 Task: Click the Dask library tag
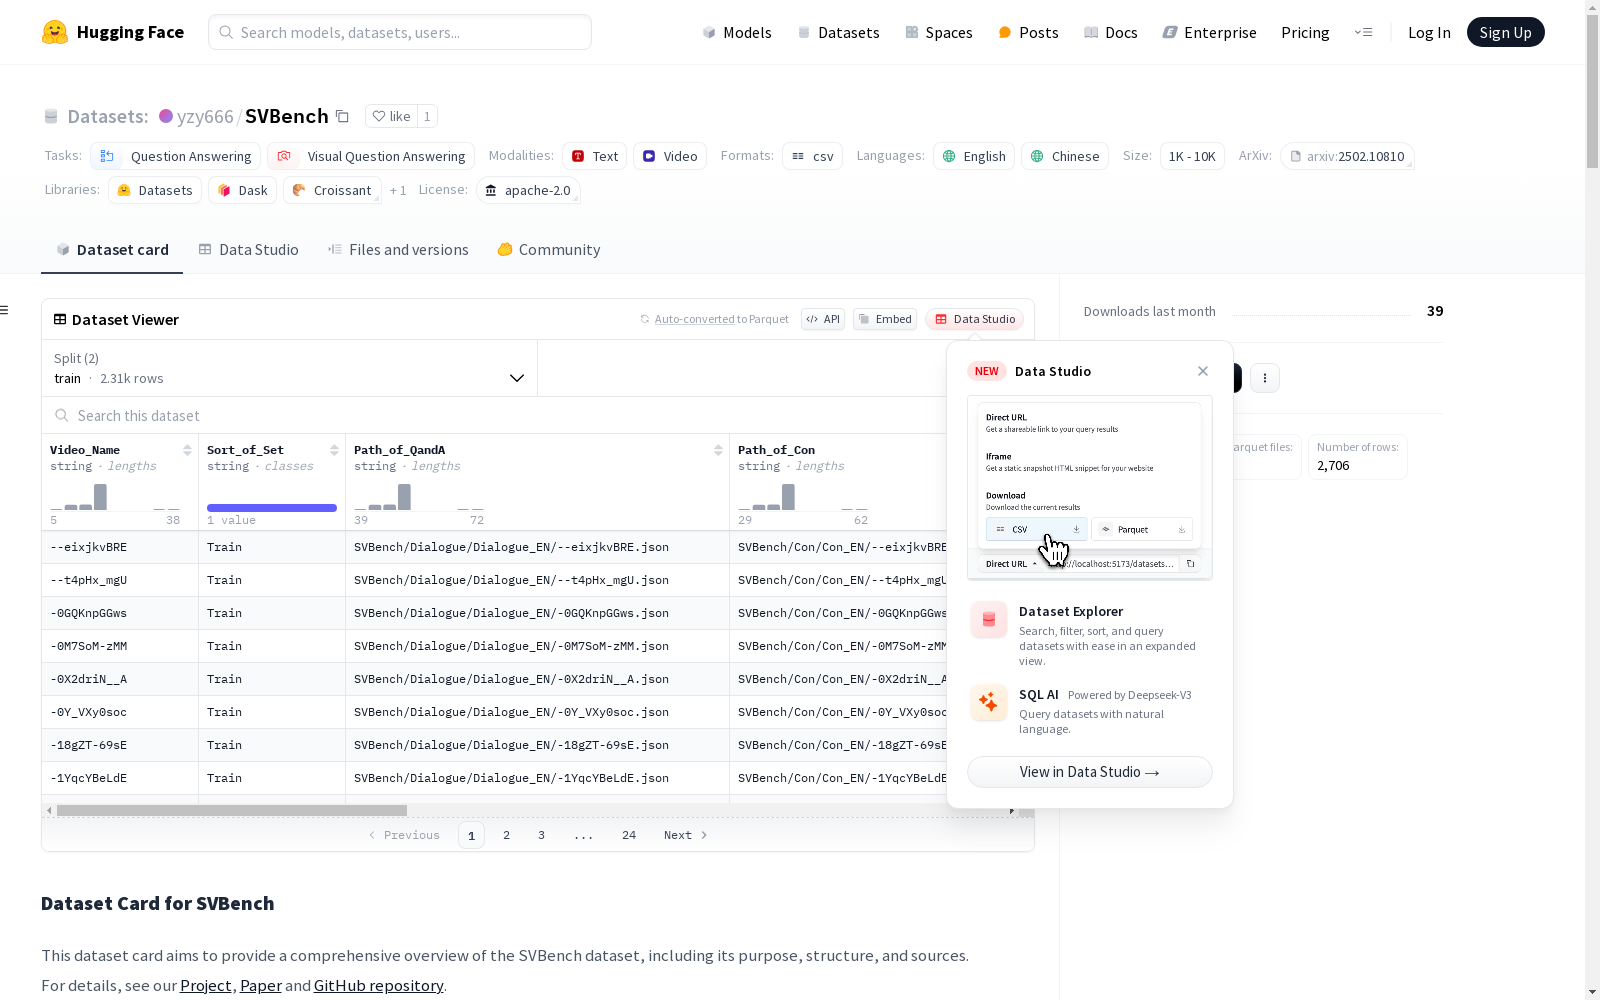[x=243, y=190]
